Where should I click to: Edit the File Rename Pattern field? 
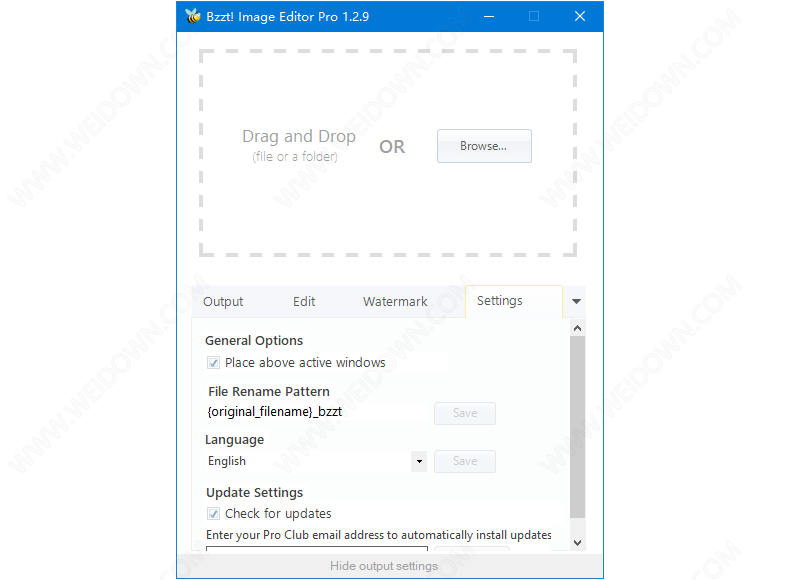(317, 412)
